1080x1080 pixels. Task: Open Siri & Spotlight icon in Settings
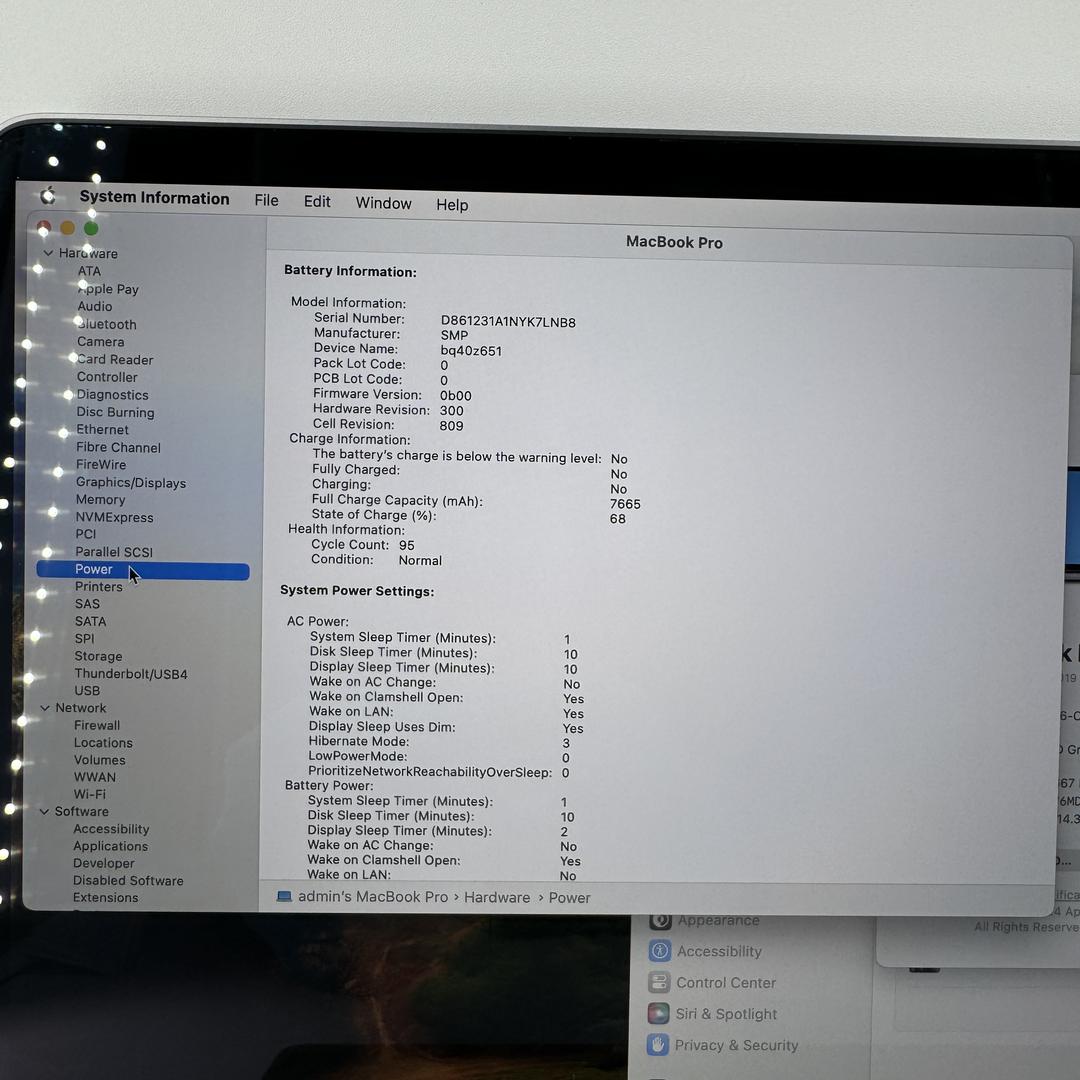pos(658,1013)
